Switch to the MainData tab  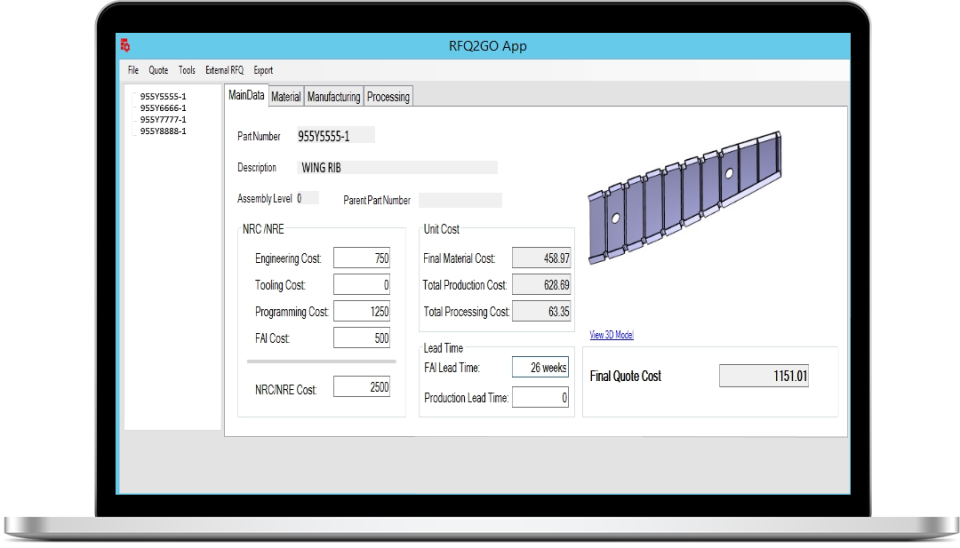(246, 96)
